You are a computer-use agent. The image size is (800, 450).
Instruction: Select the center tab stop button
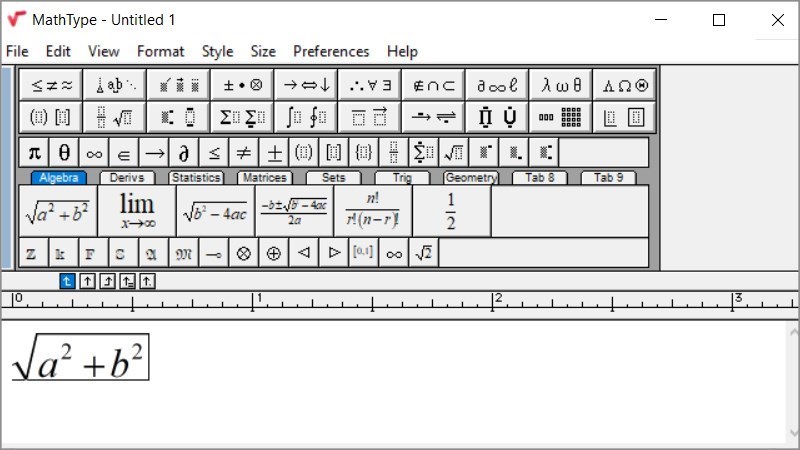87,281
